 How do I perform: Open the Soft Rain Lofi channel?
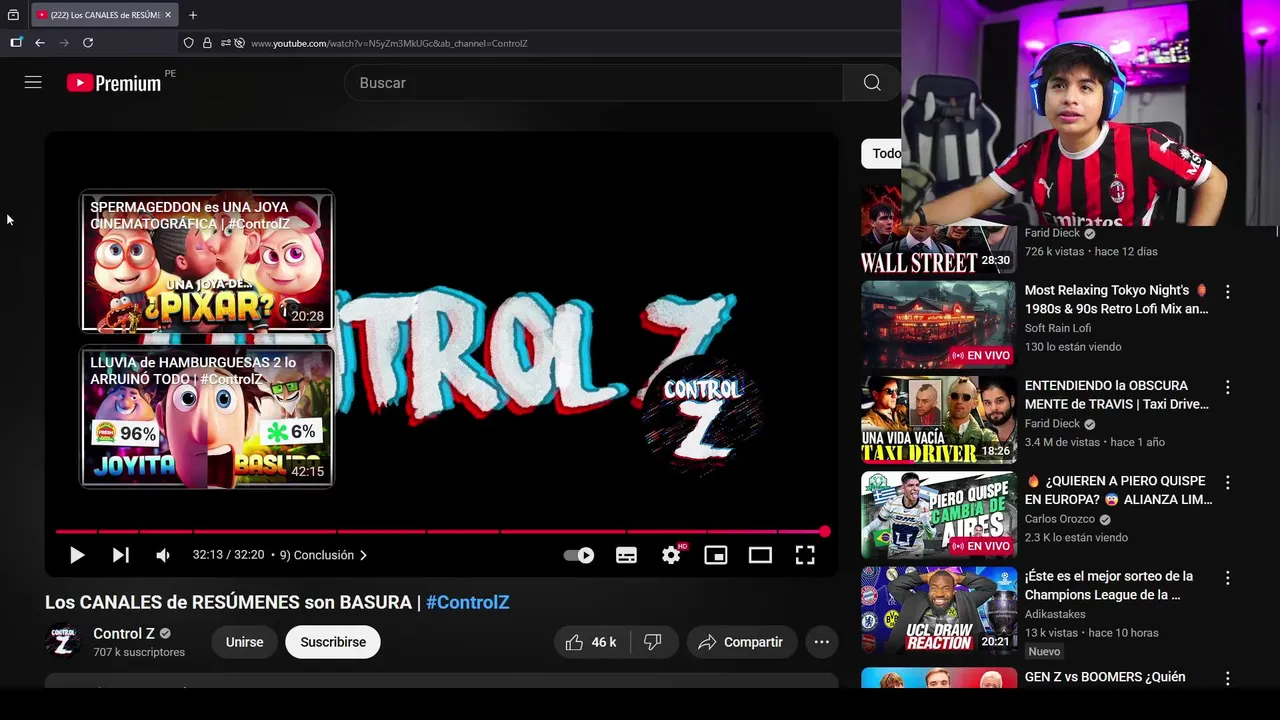click(x=1057, y=328)
